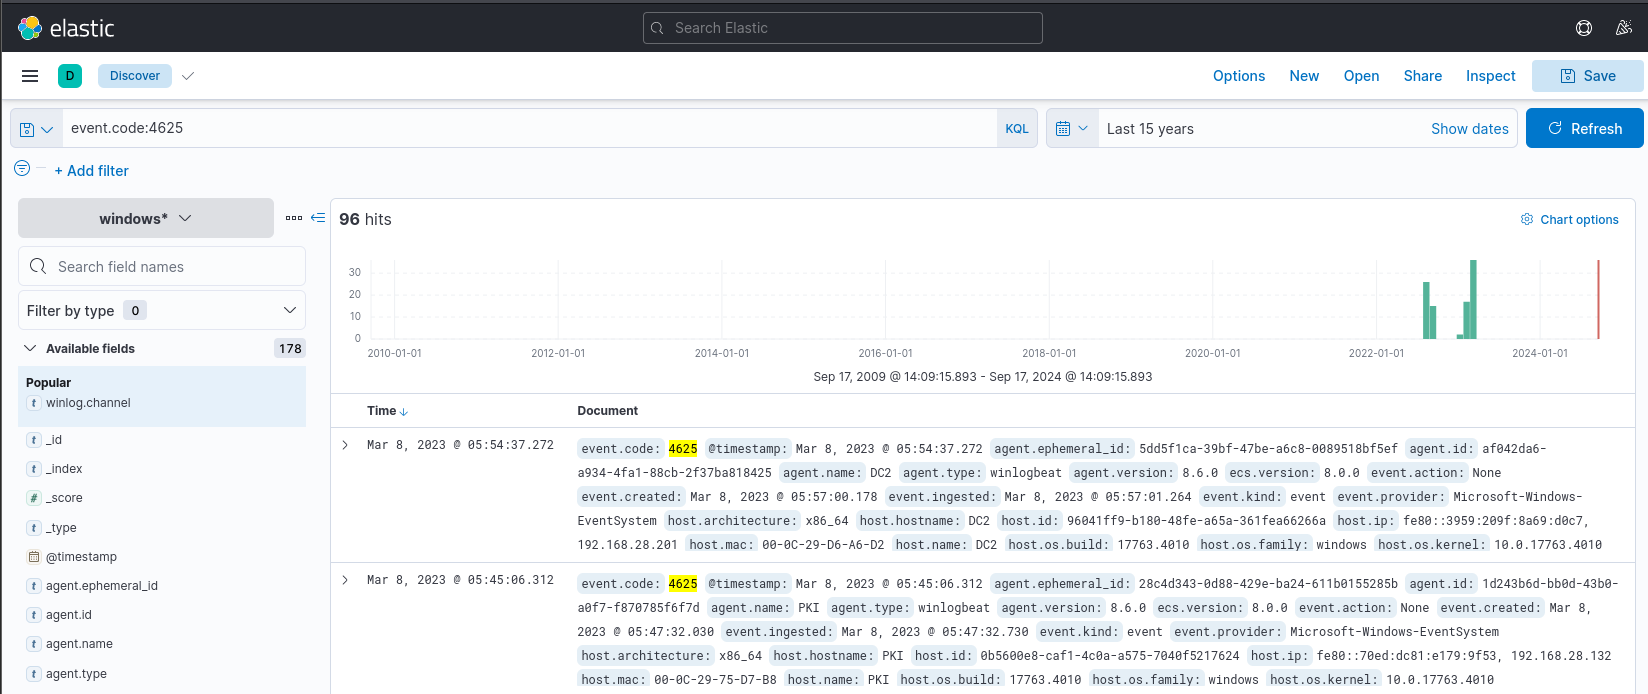1648x694 pixels.
Task: Open saved queries menu icon
Action: pos(36,129)
